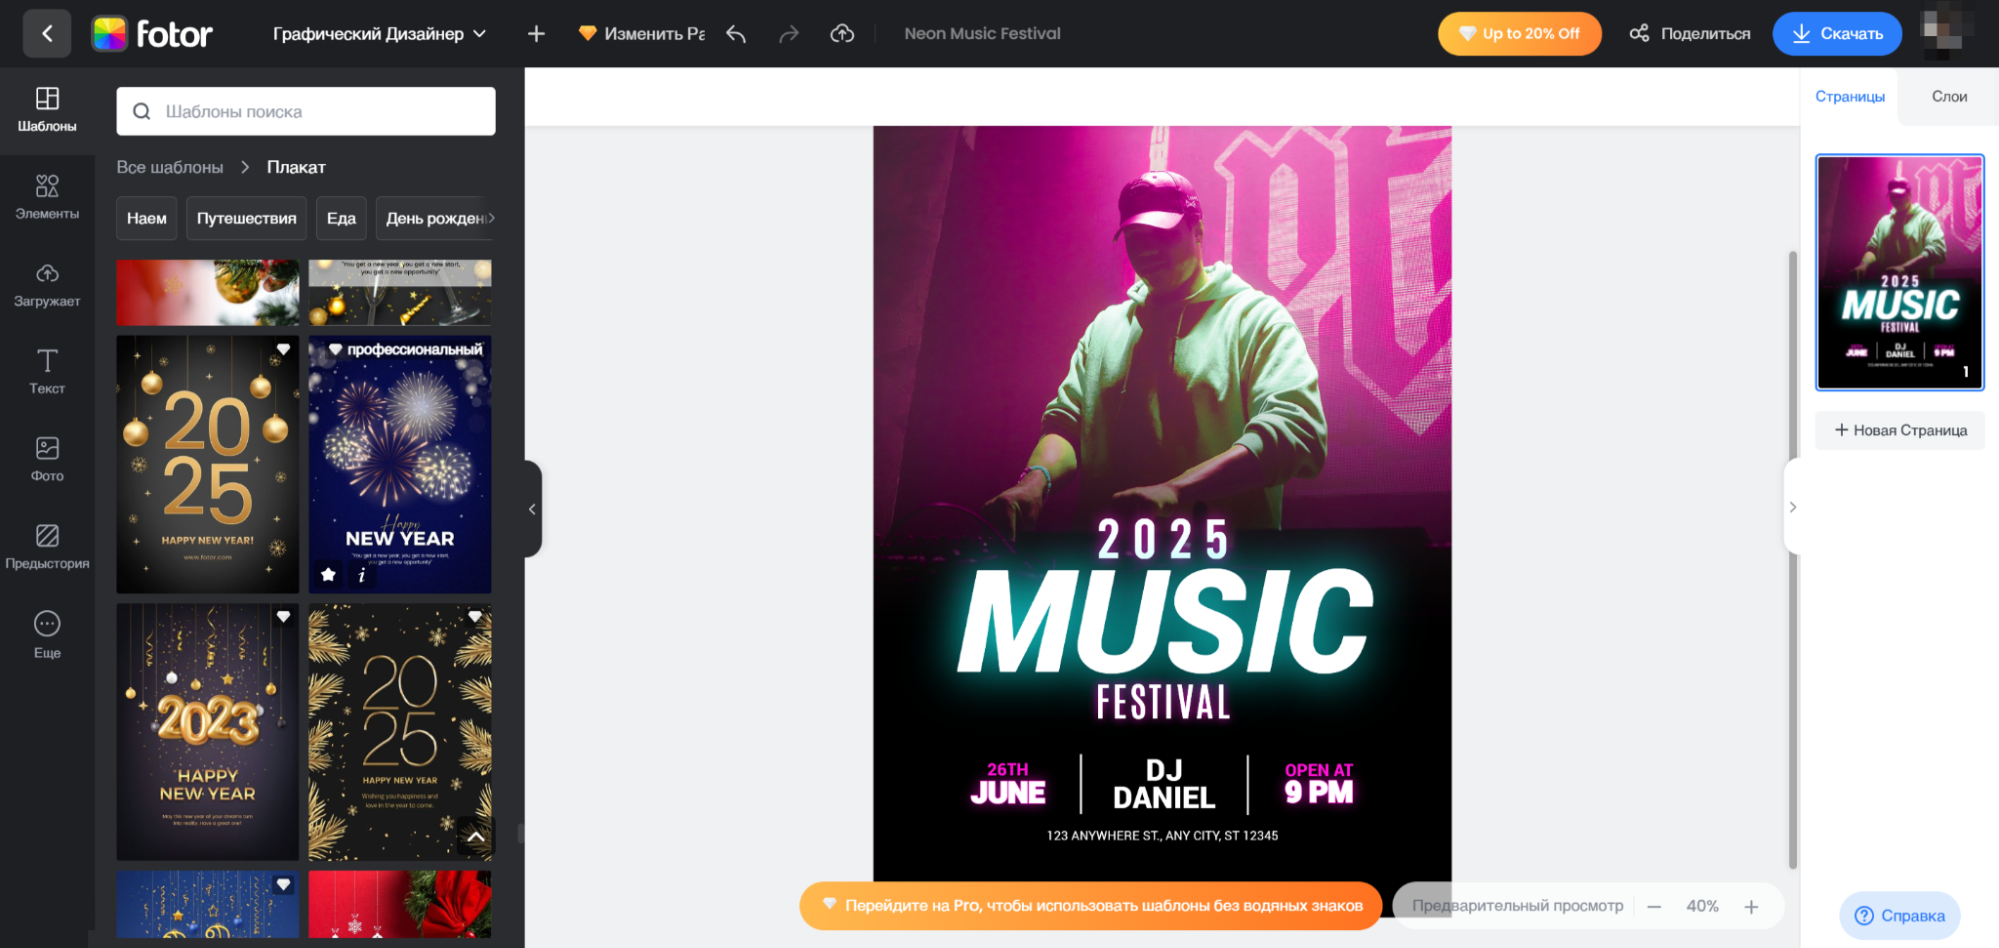Screen dimensions: 1999x948
Task: Click the cloud save icon
Action: [842, 34]
